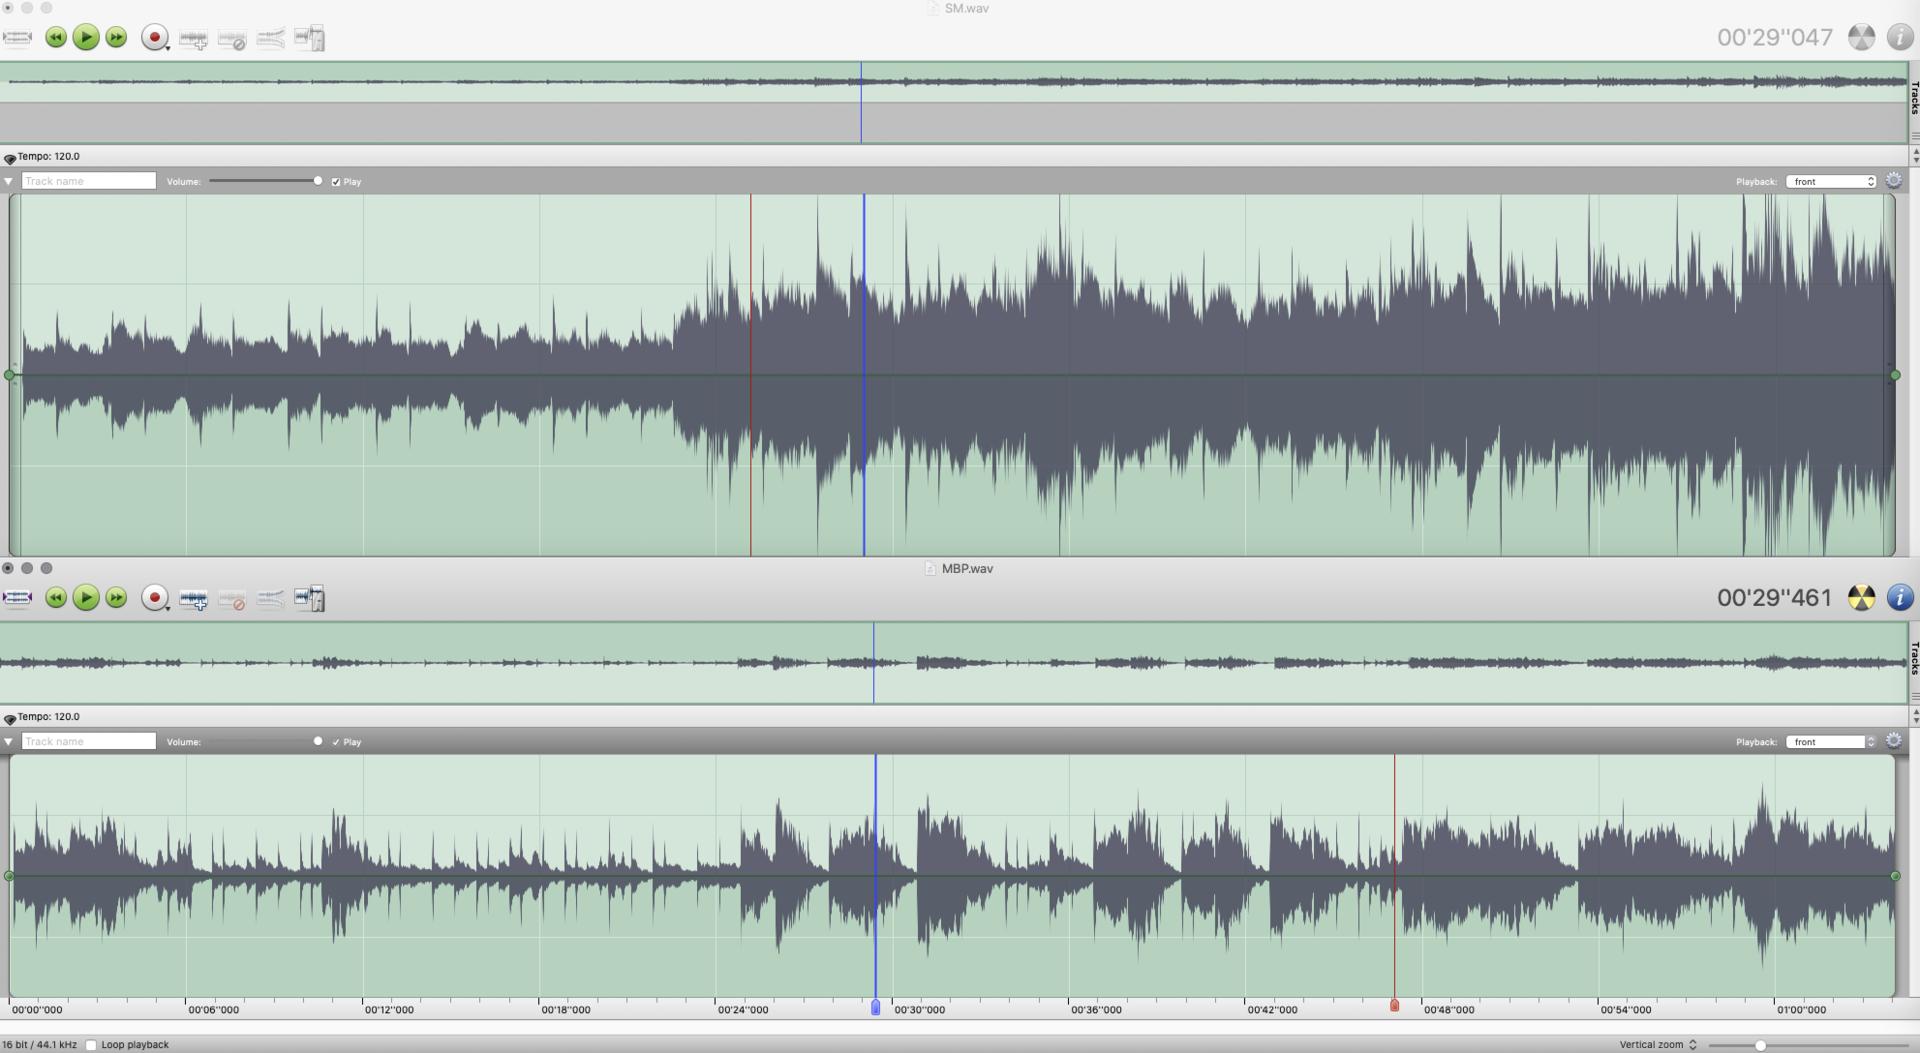Open the Playback 'front' dropdown in MBP.wav

pyautogui.click(x=1831, y=741)
